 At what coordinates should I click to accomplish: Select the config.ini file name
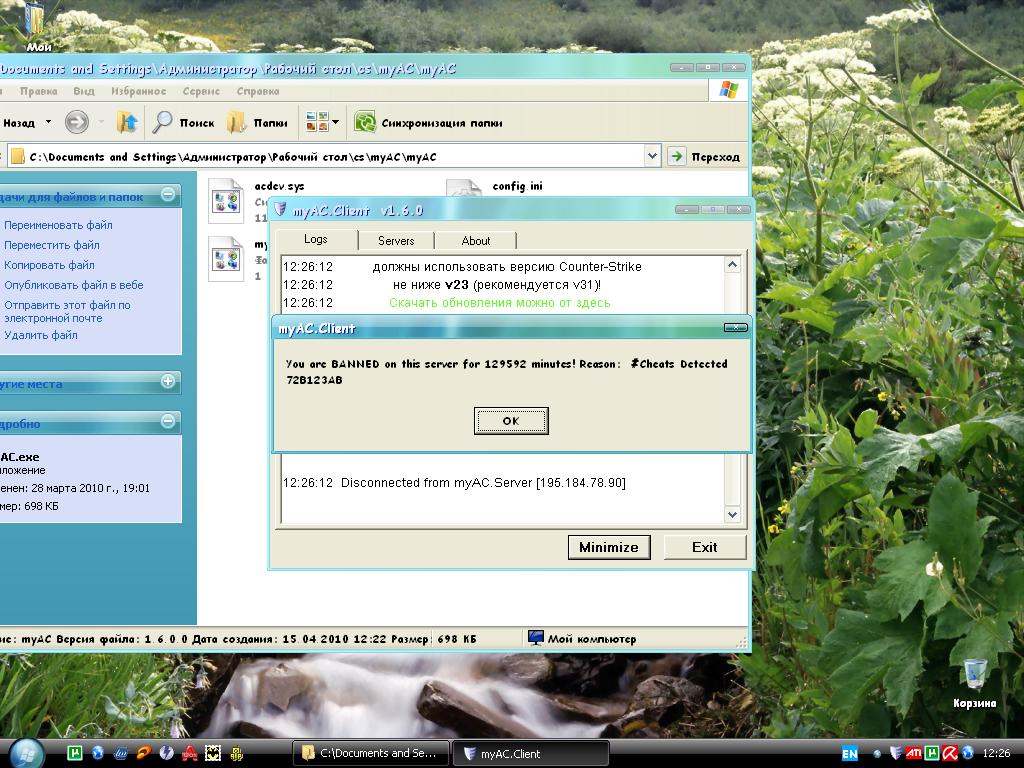coord(517,186)
